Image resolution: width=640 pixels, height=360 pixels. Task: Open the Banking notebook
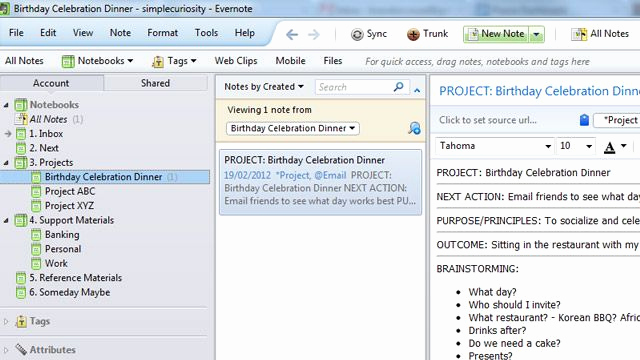62,235
